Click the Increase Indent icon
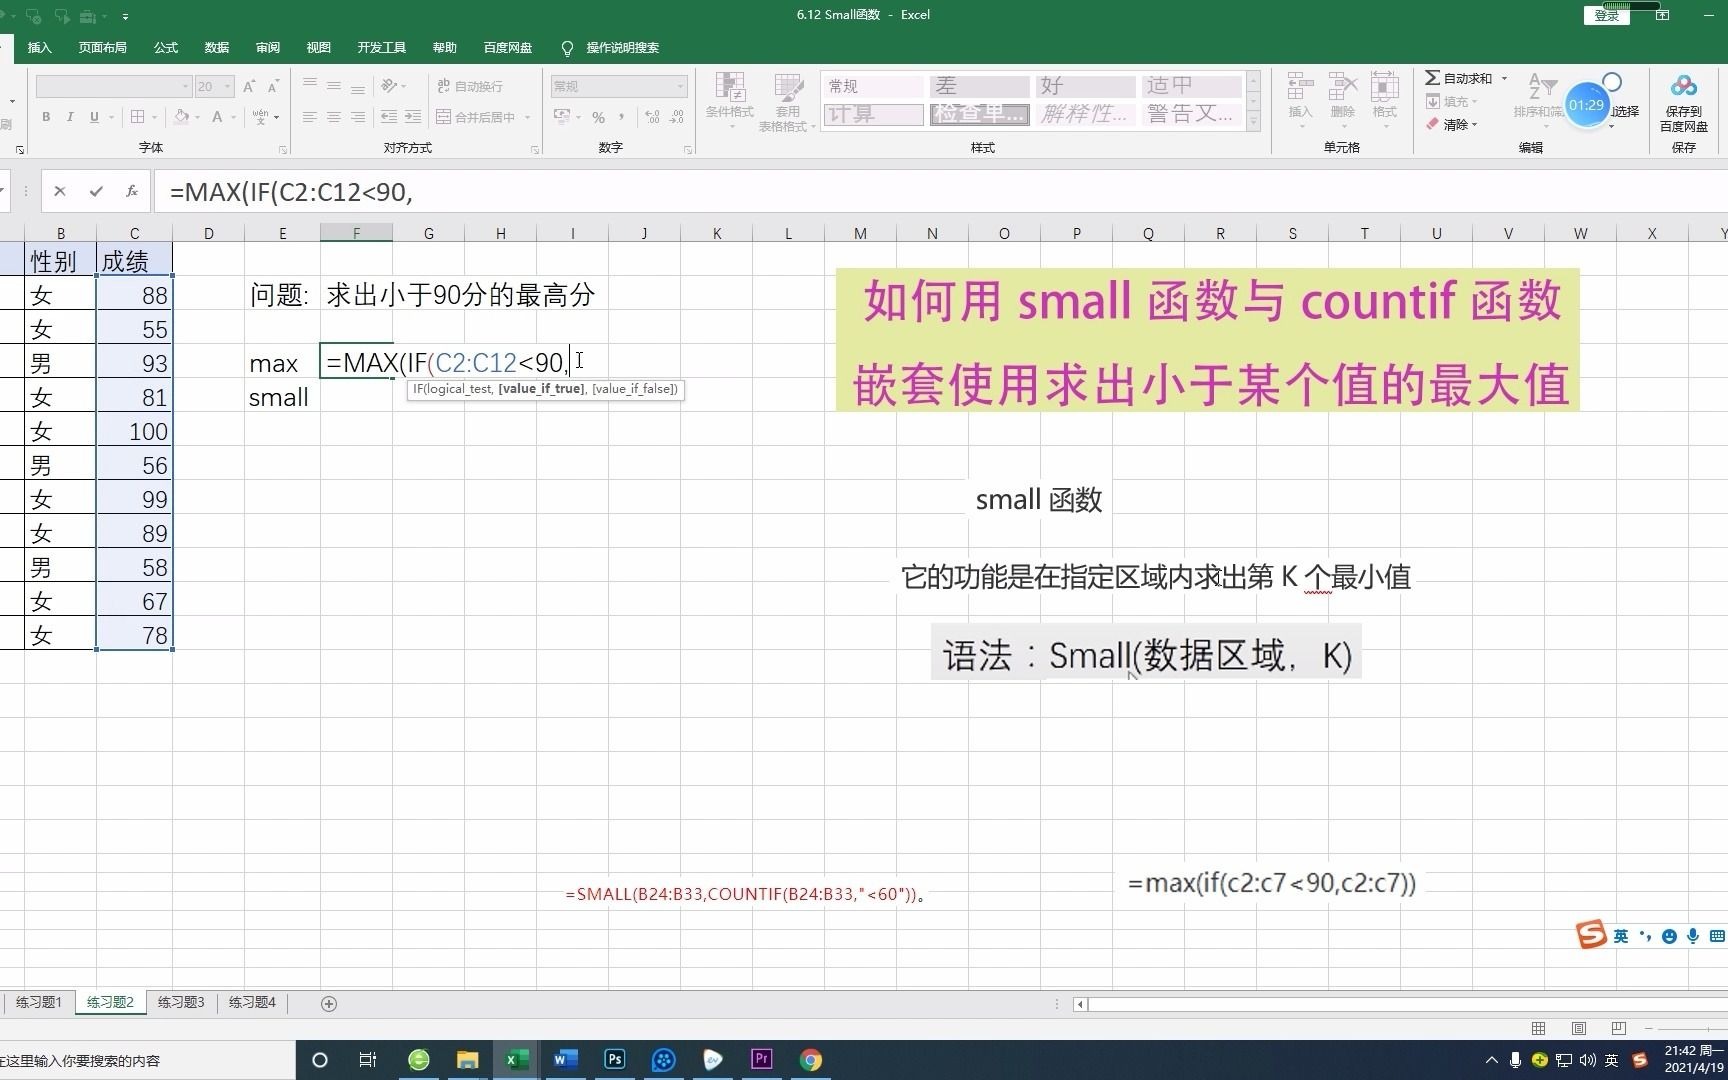The image size is (1728, 1080). point(413,117)
